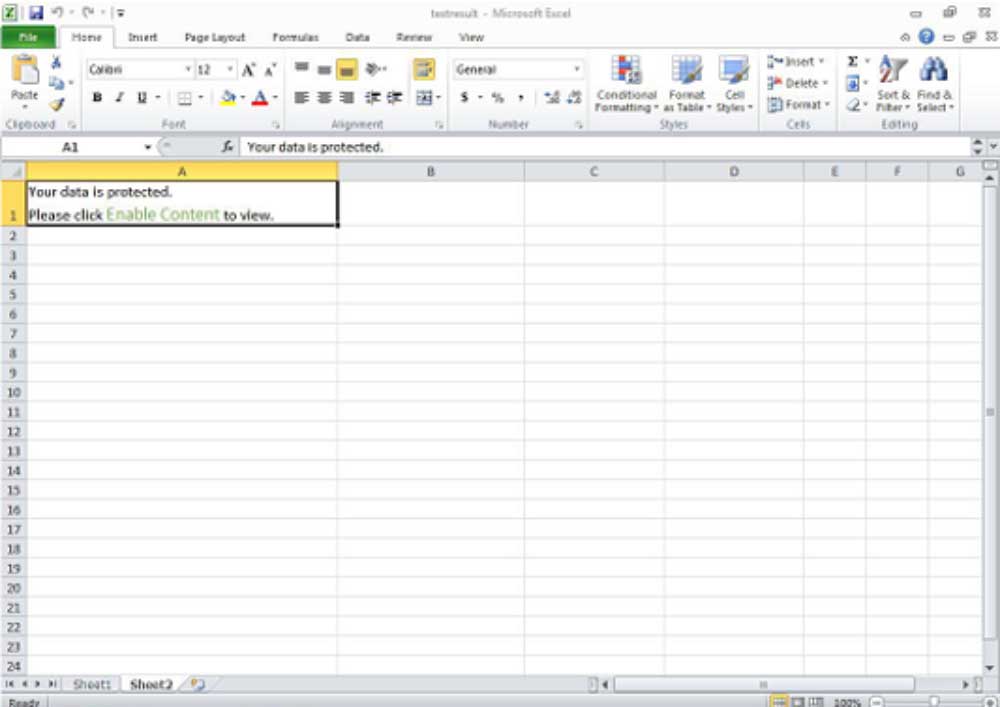Open Find & Select menu
Viewport: 1000px width, 707px height.
(935, 84)
